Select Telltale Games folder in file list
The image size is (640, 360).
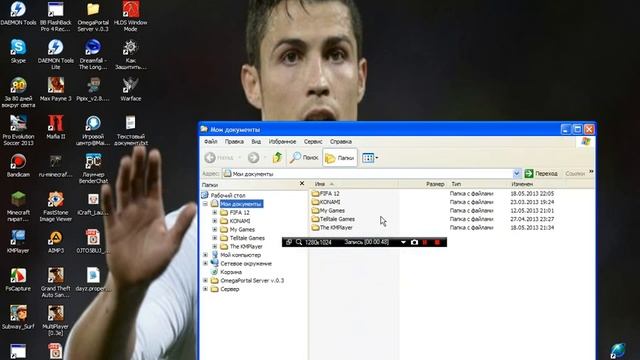(333, 219)
